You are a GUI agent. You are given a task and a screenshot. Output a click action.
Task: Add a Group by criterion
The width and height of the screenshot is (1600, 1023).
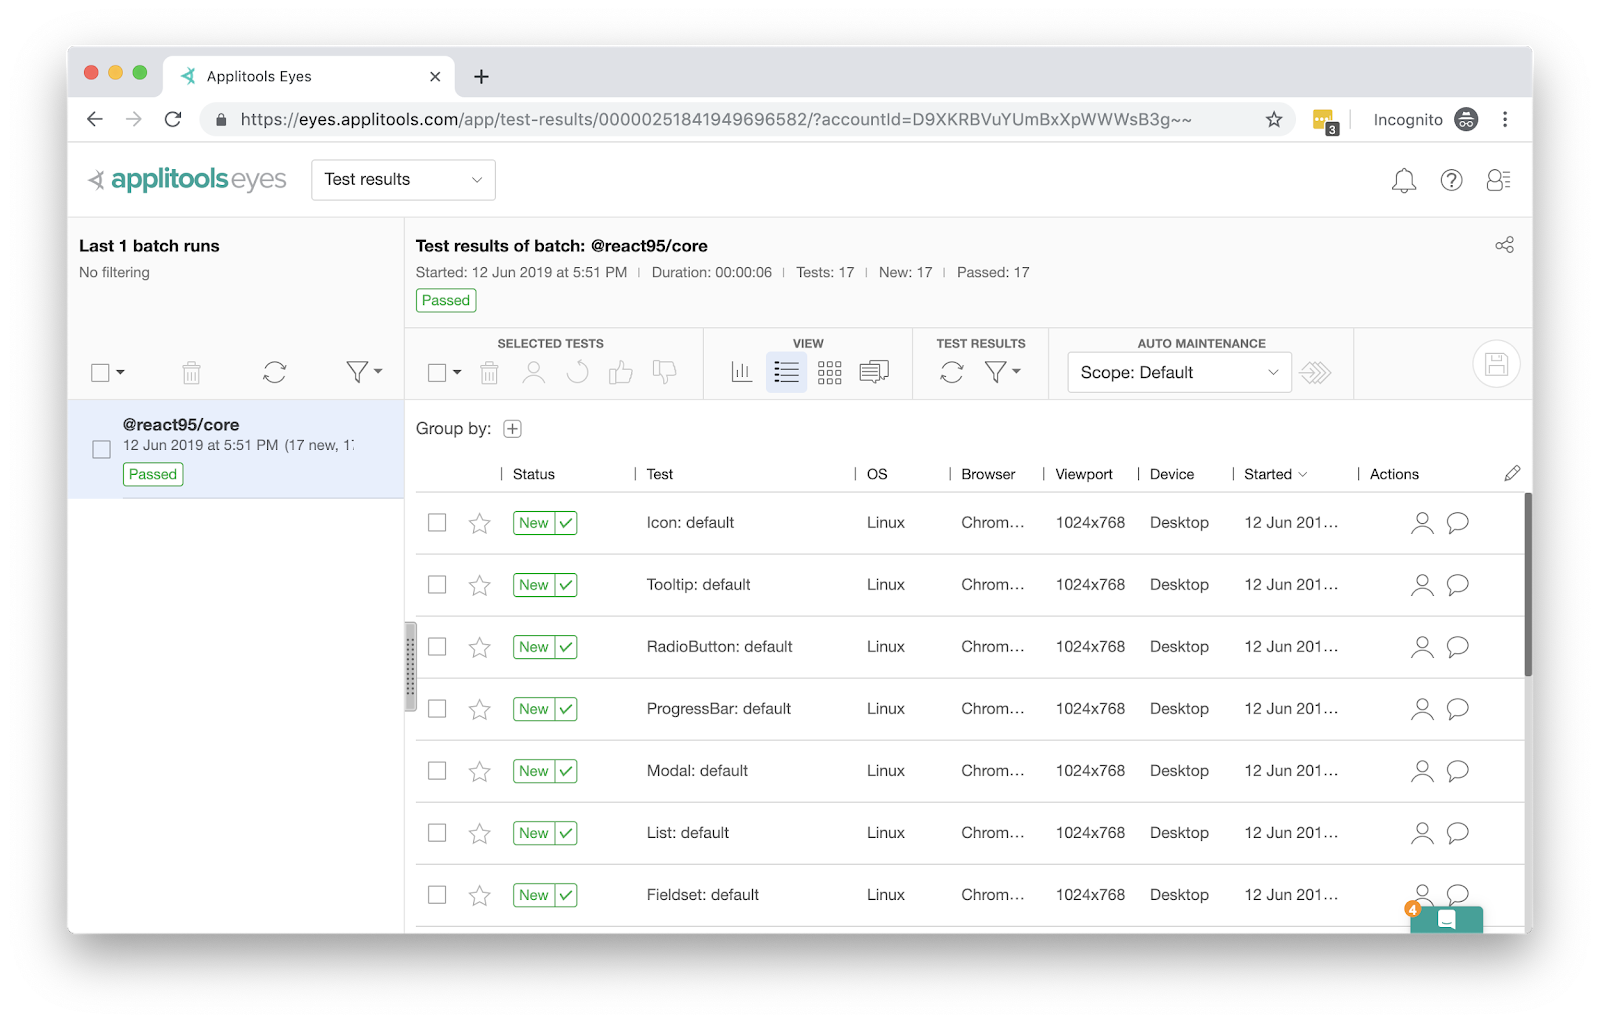click(512, 429)
